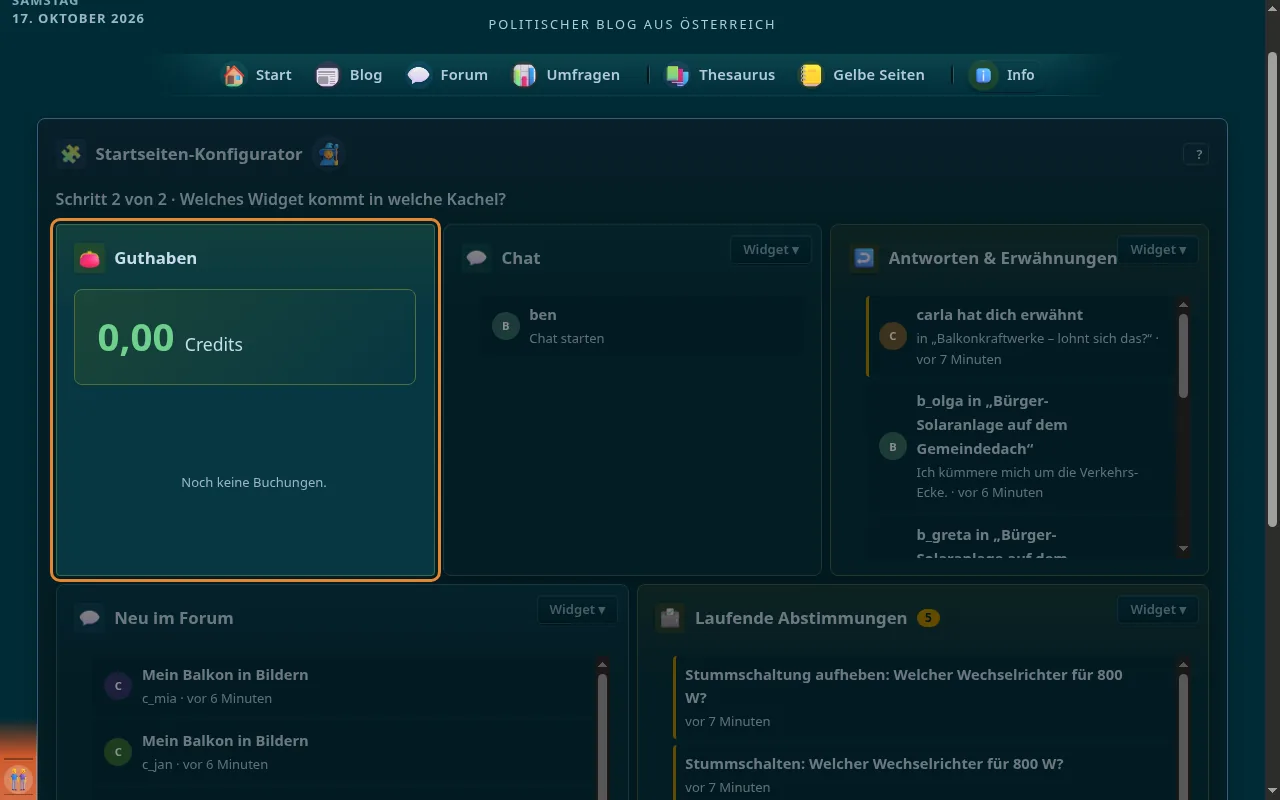This screenshot has height=800, width=1280.
Task: Open the Stummschaltung aufheben vote entry
Action: click(923, 697)
